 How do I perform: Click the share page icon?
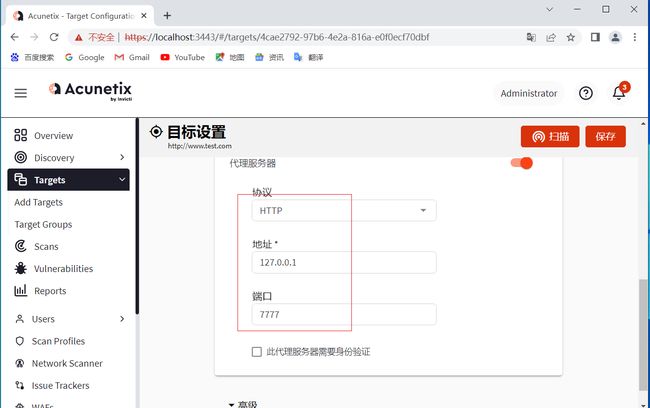click(x=551, y=38)
